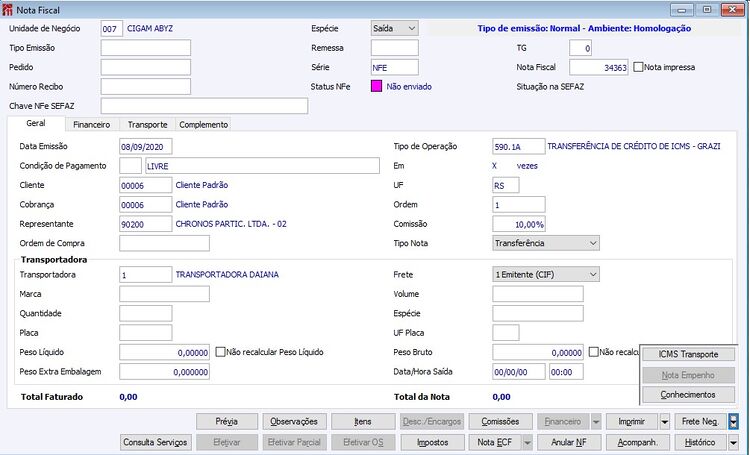This screenshot has width=750, height=455.
Task: Click the arrow icon next to Histórico
Action: (x=733, y=443)
